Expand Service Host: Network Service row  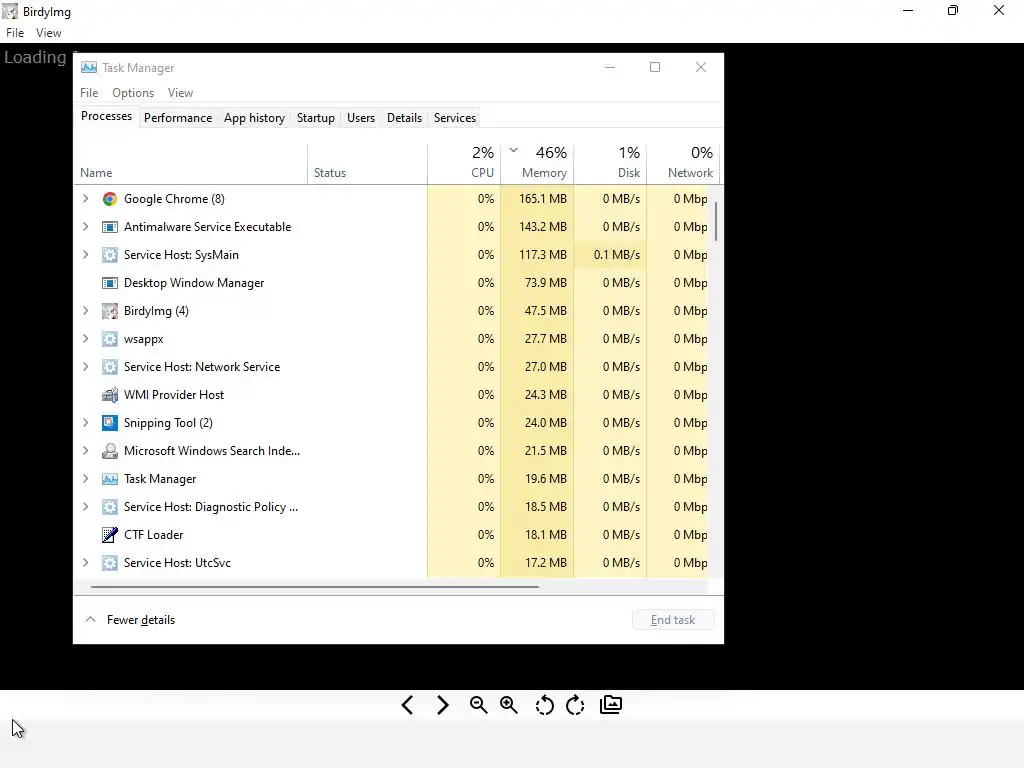pos(86,367)
